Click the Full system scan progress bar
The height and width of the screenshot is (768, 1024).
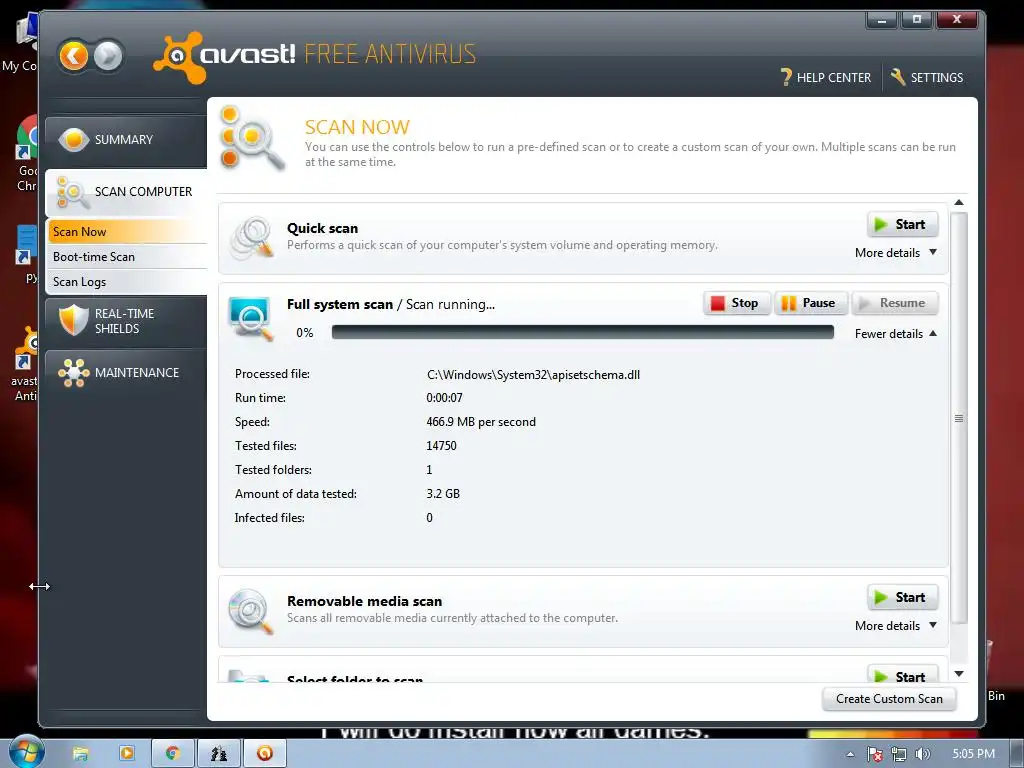pyautogui.click(x=583, y=332)
